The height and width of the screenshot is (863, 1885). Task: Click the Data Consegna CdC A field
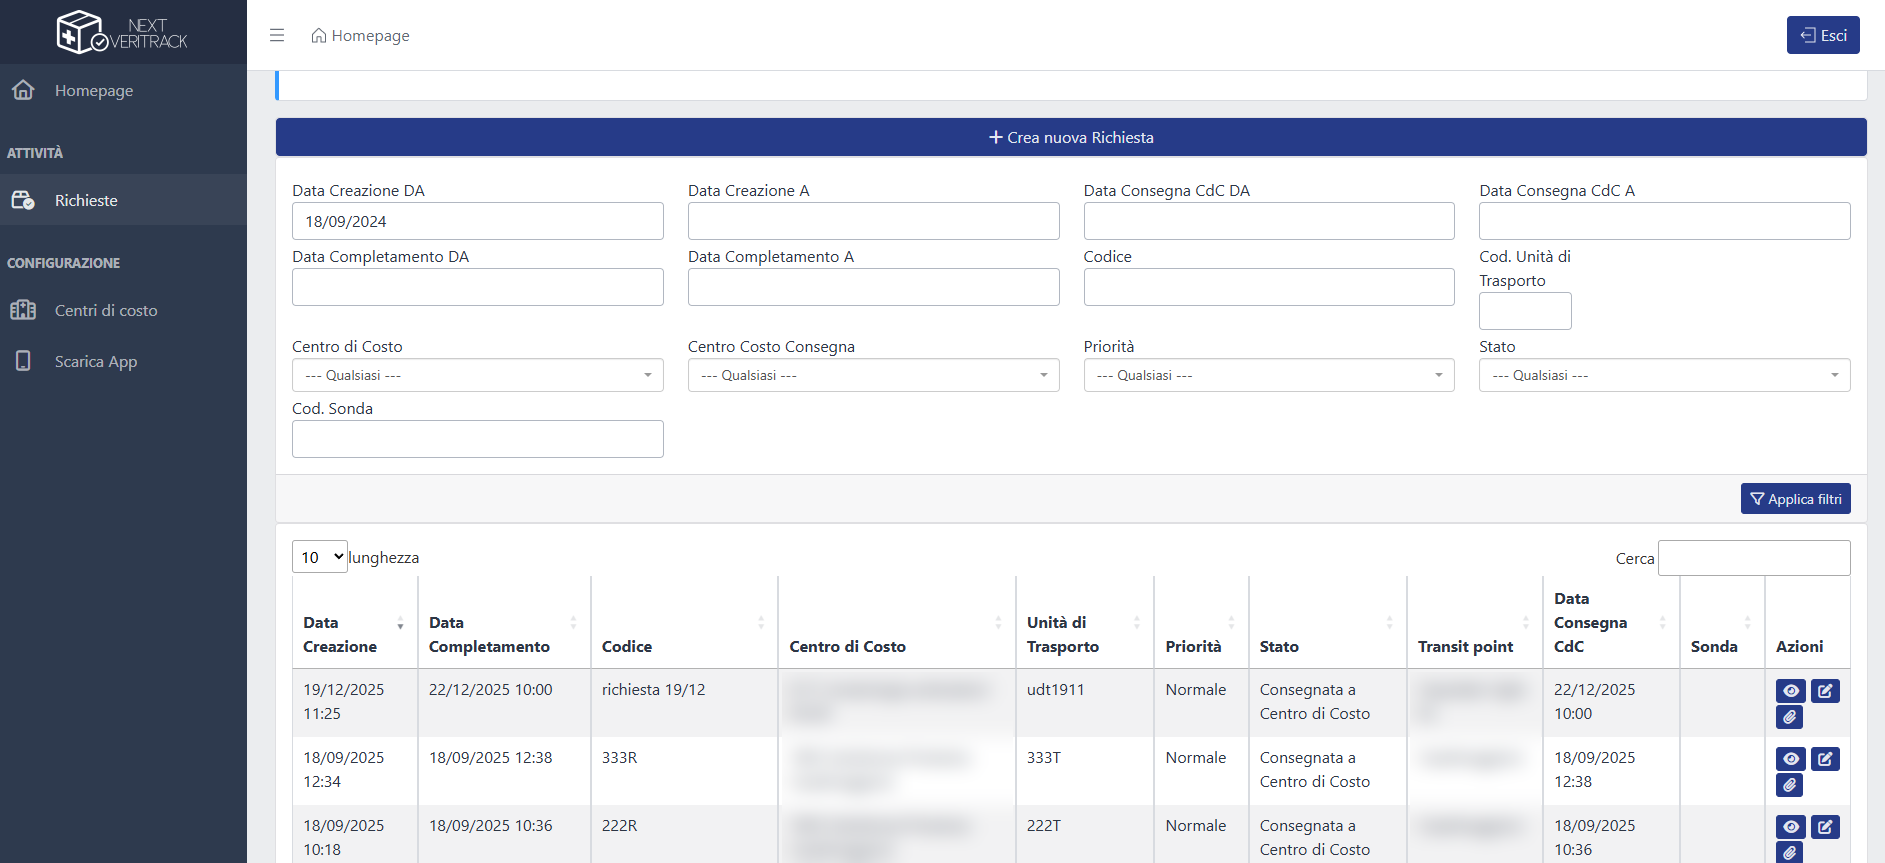pyautogui.click(x=1665, y=221)
